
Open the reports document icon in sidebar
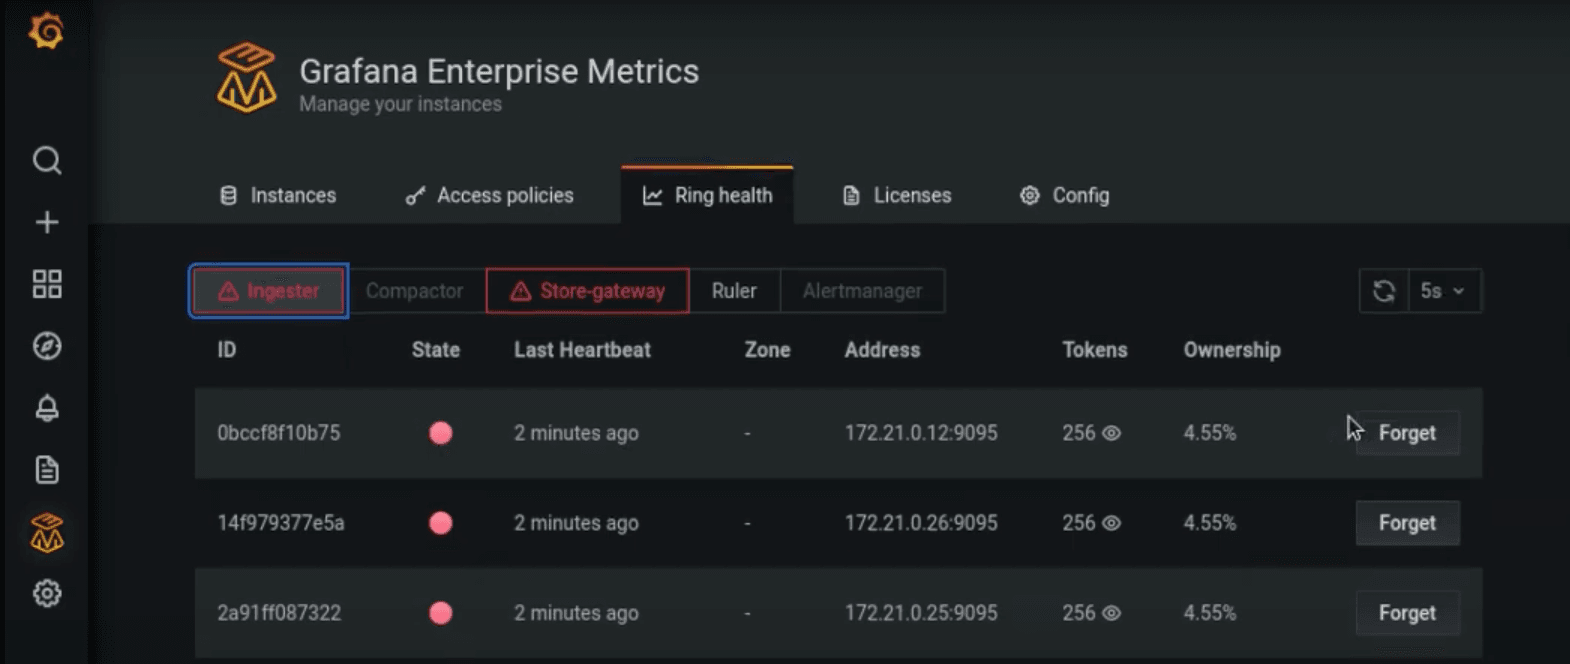pyautogui.click(x=47, y=470)
